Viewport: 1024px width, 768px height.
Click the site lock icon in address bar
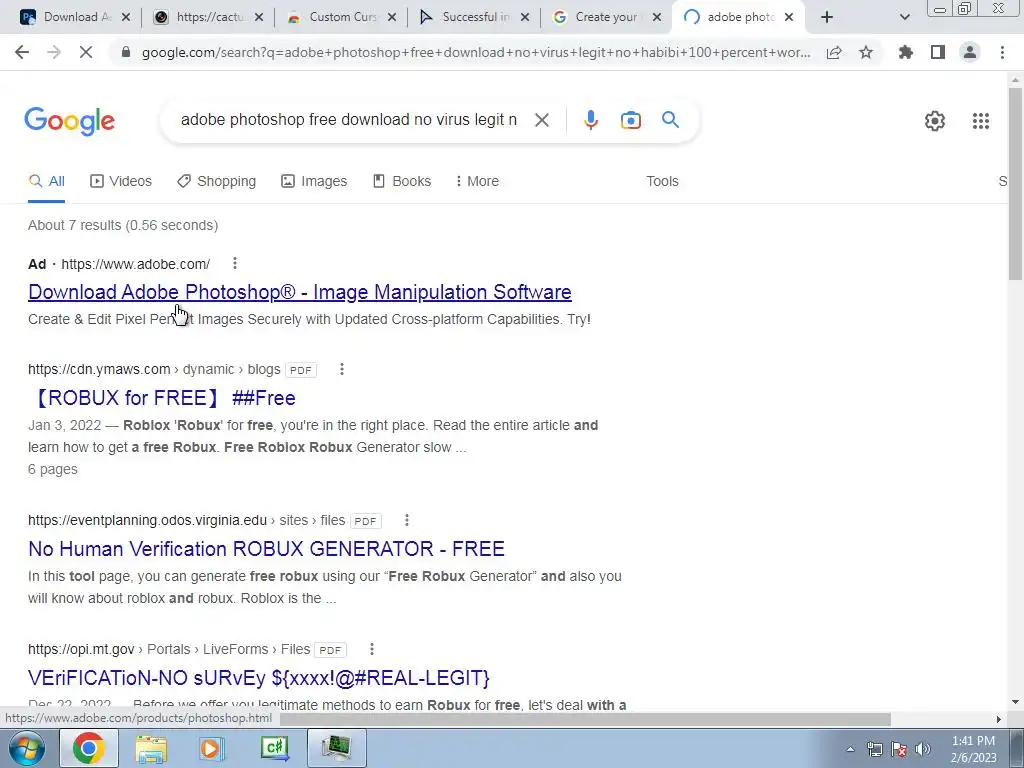tap(126, 52)
